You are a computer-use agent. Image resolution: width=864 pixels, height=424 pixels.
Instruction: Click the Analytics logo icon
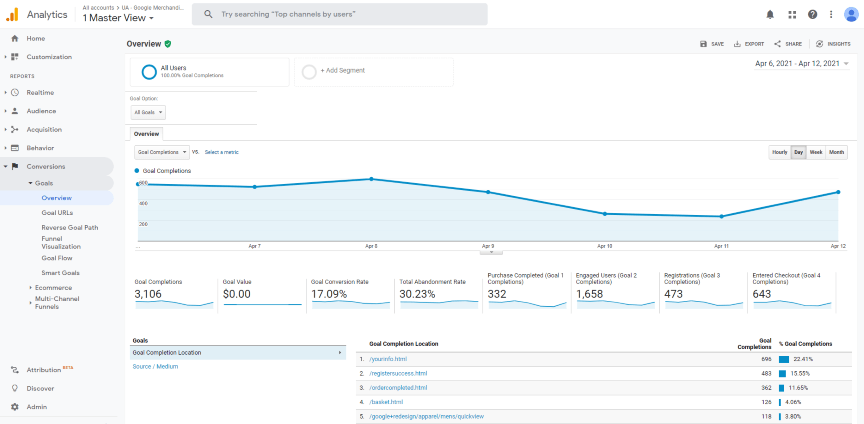pos(12,14)
